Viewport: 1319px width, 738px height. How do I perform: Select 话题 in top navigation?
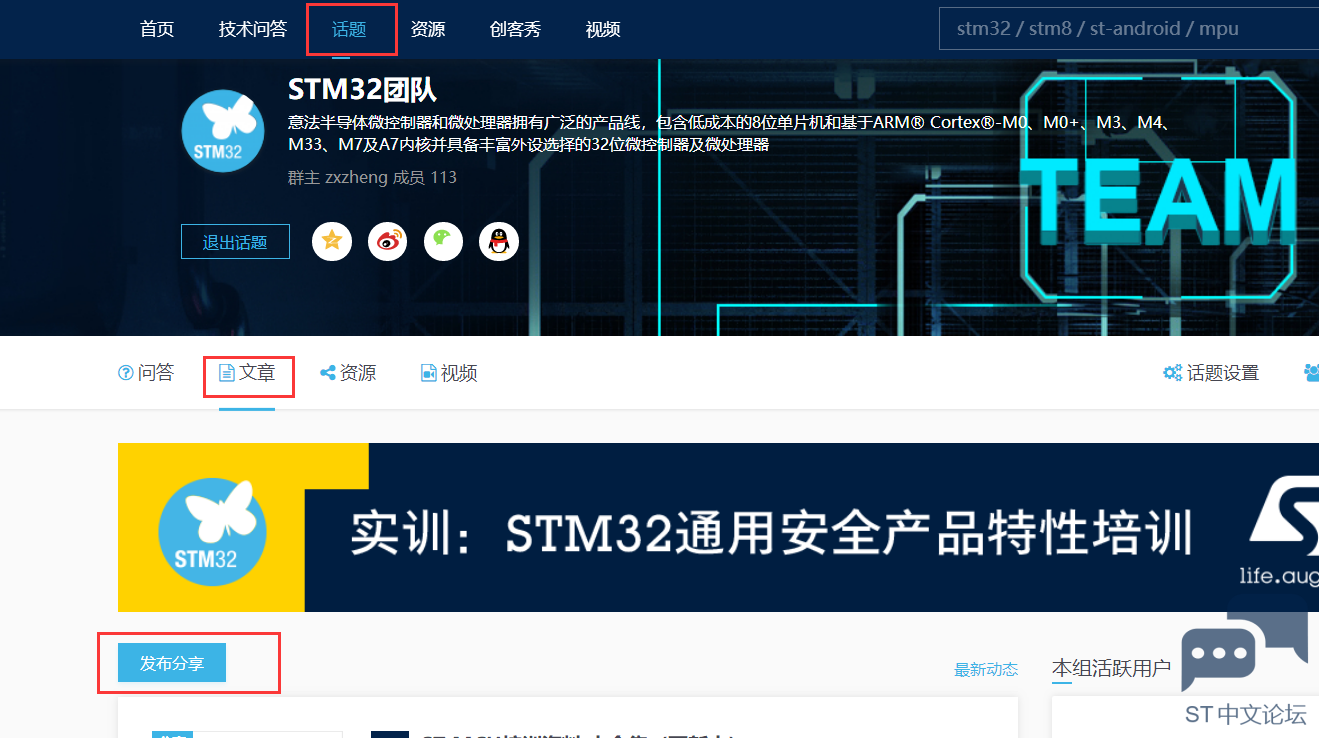tap(349, 29)
